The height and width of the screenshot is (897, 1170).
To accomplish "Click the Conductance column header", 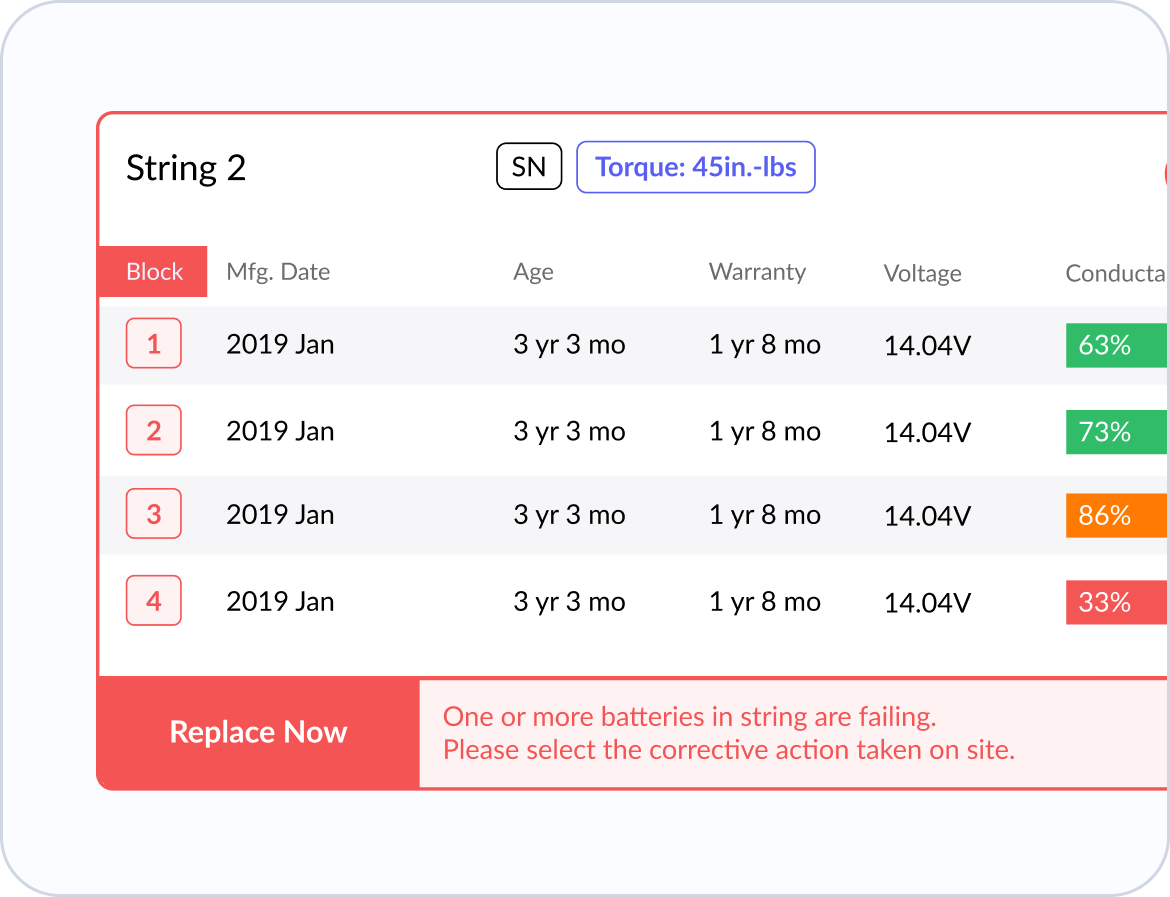I will tap(1116, 273).
